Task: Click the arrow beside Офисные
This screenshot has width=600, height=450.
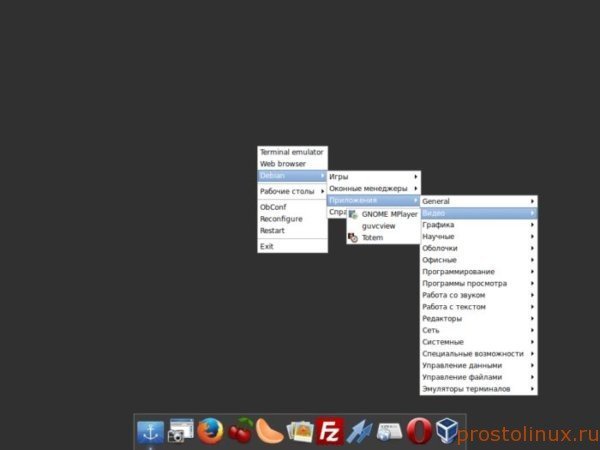Action: point(532,260)
